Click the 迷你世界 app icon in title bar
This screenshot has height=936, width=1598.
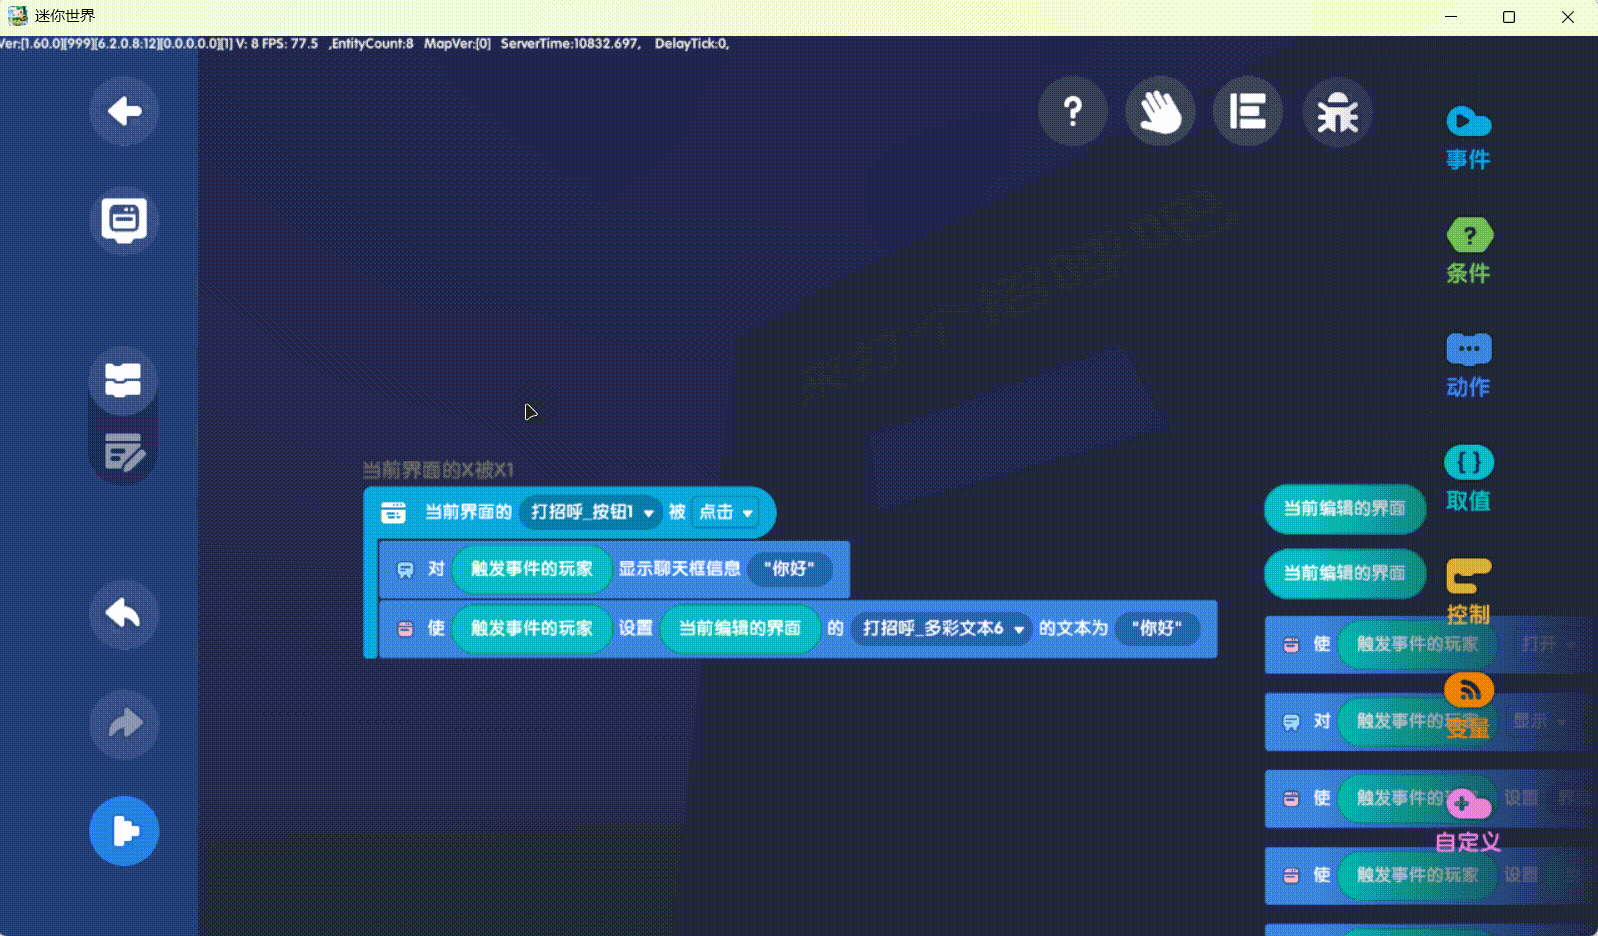click(x=17, y=16)
